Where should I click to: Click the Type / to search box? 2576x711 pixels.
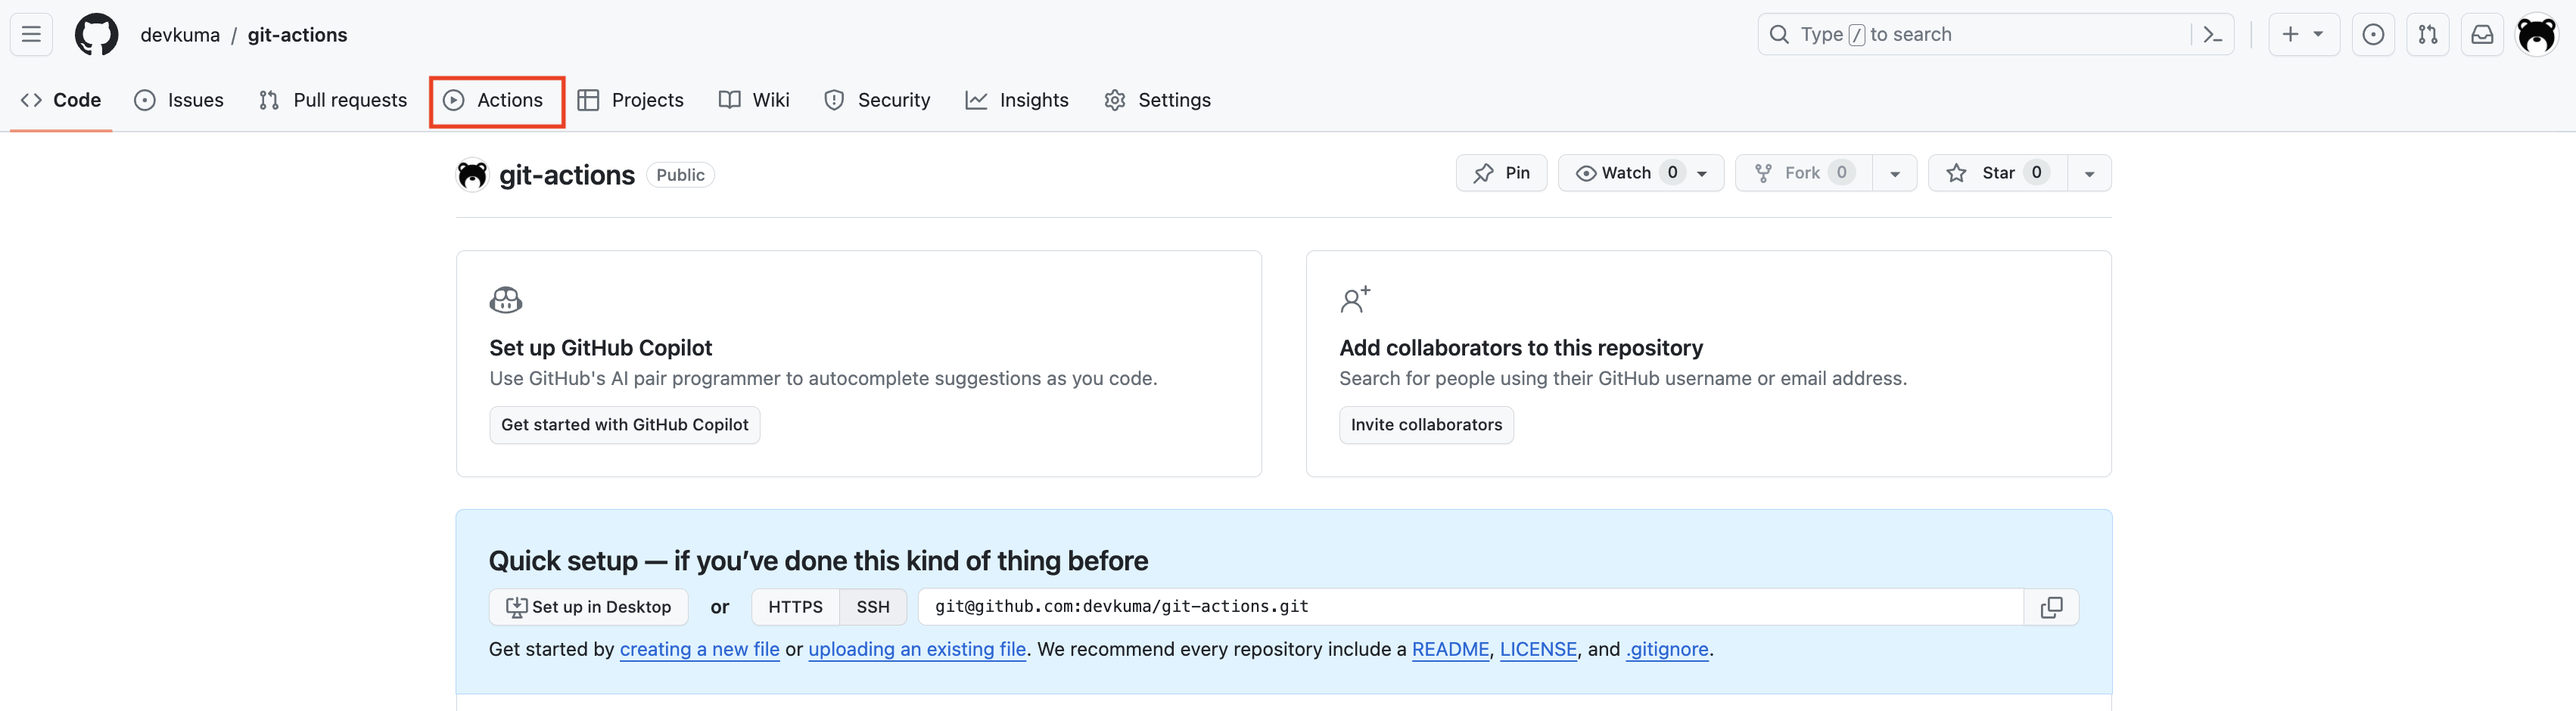click(1996, 34)
